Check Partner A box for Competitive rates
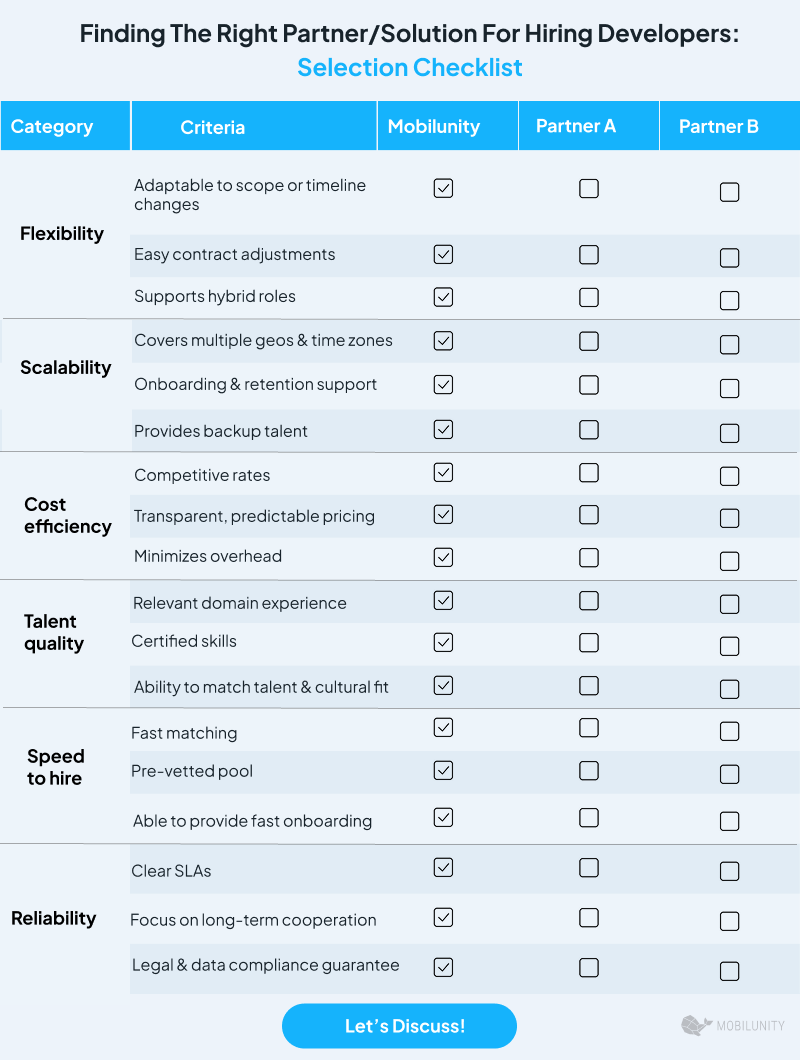 (589, 472)
